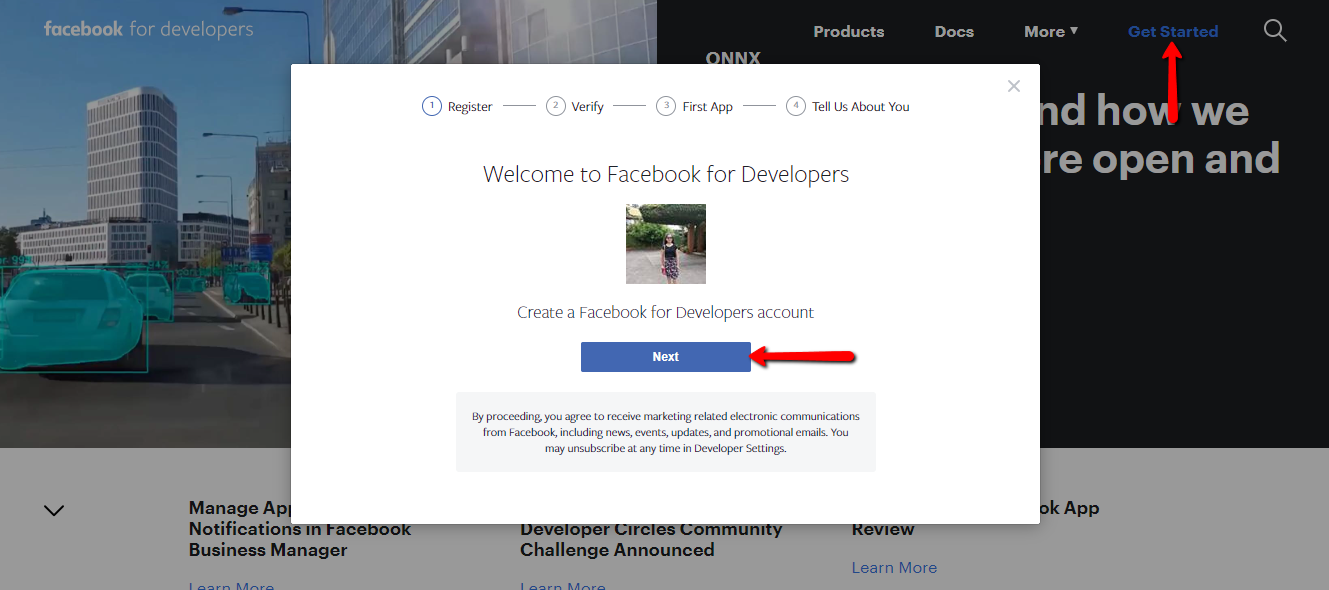Click the profile photo thumbnail

point(666,244)
